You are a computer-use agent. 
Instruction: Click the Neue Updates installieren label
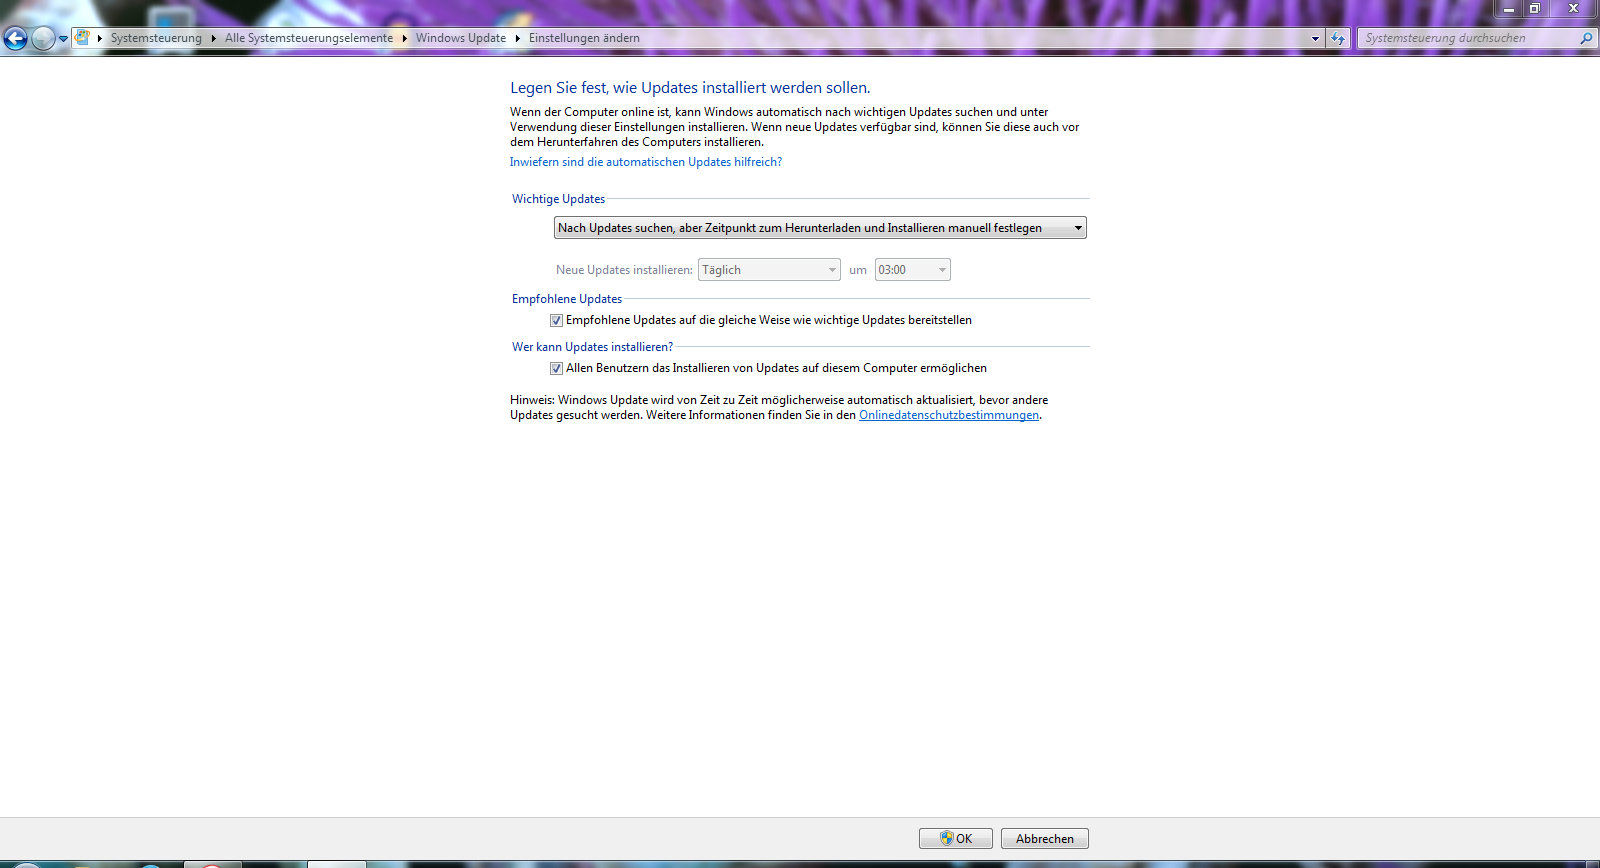tap(624, 270)
